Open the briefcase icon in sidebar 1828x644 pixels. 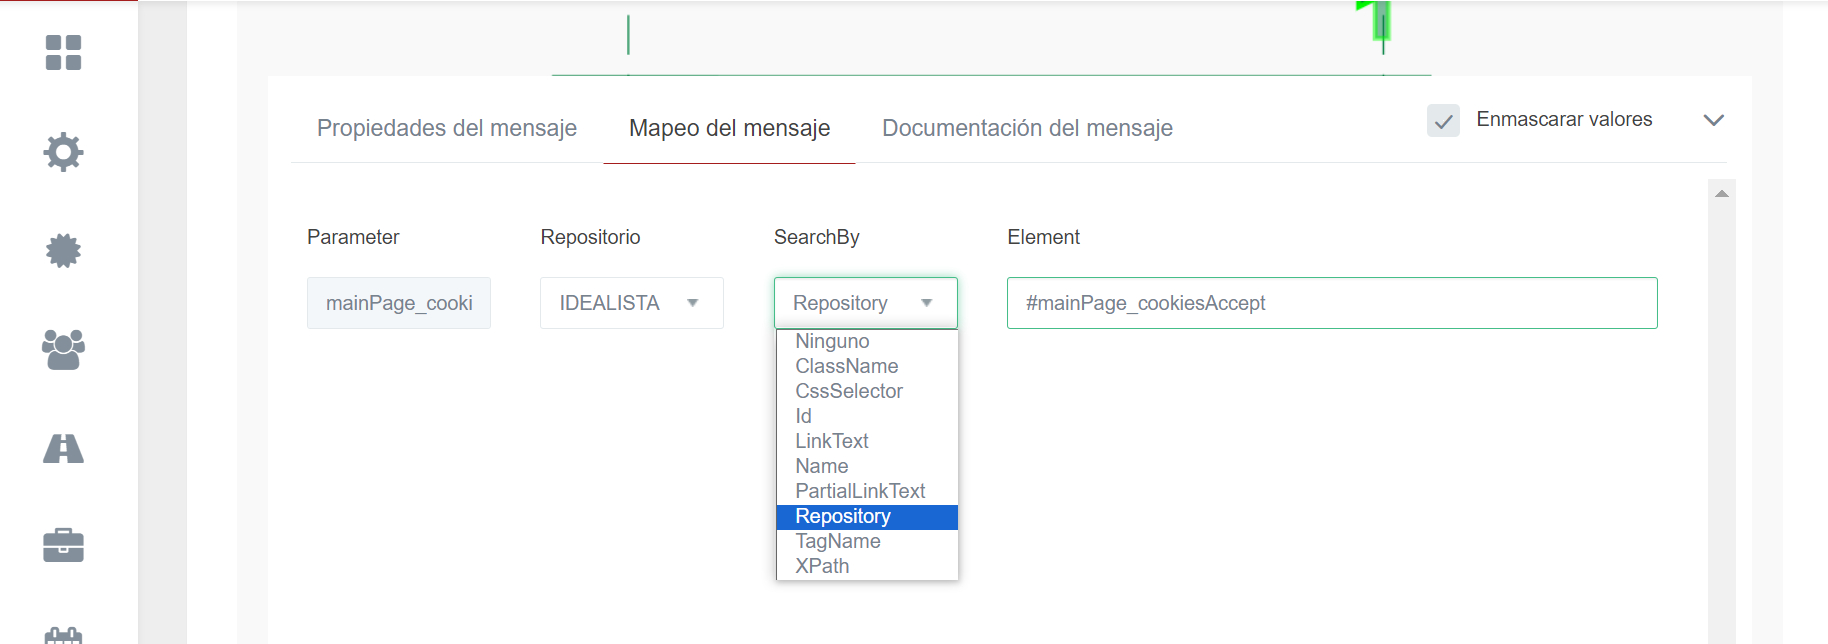click(63, 545)
